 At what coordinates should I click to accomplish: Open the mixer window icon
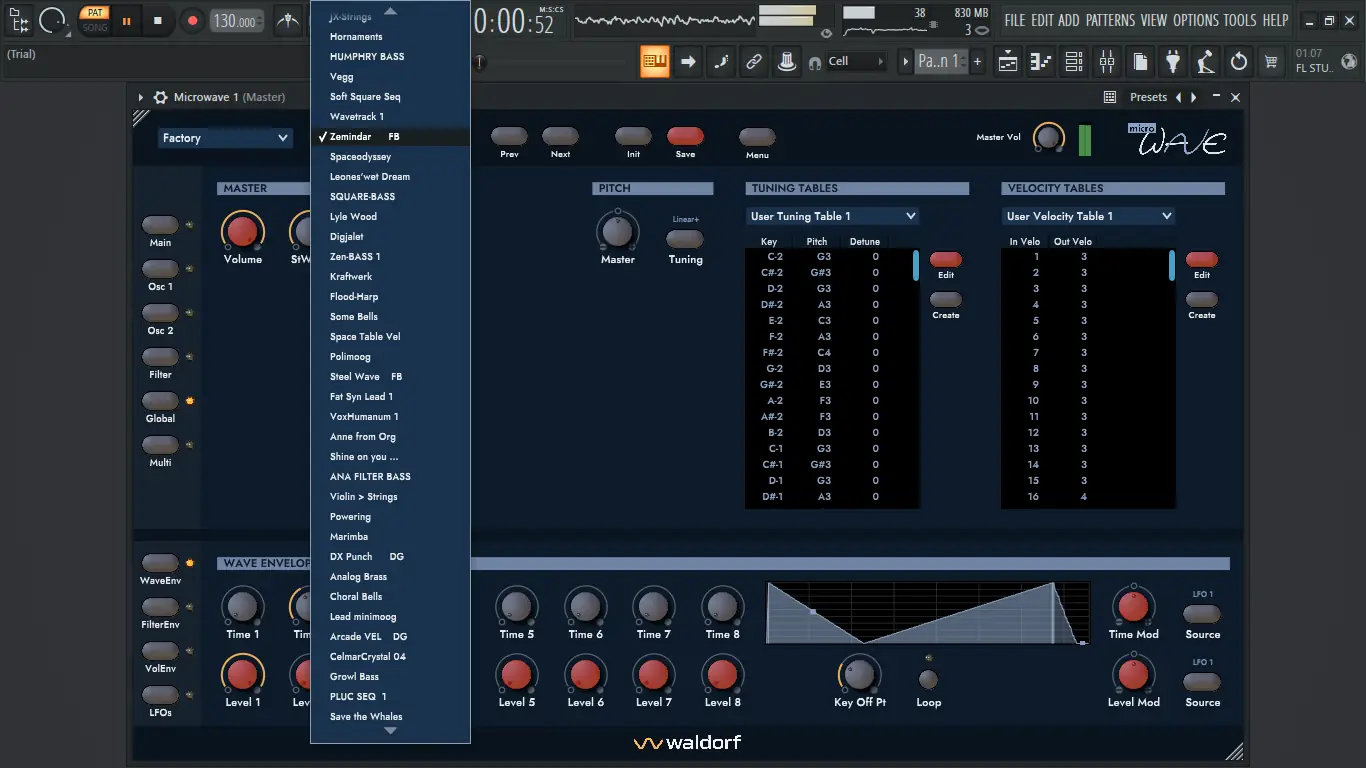tap(1107, 61)
